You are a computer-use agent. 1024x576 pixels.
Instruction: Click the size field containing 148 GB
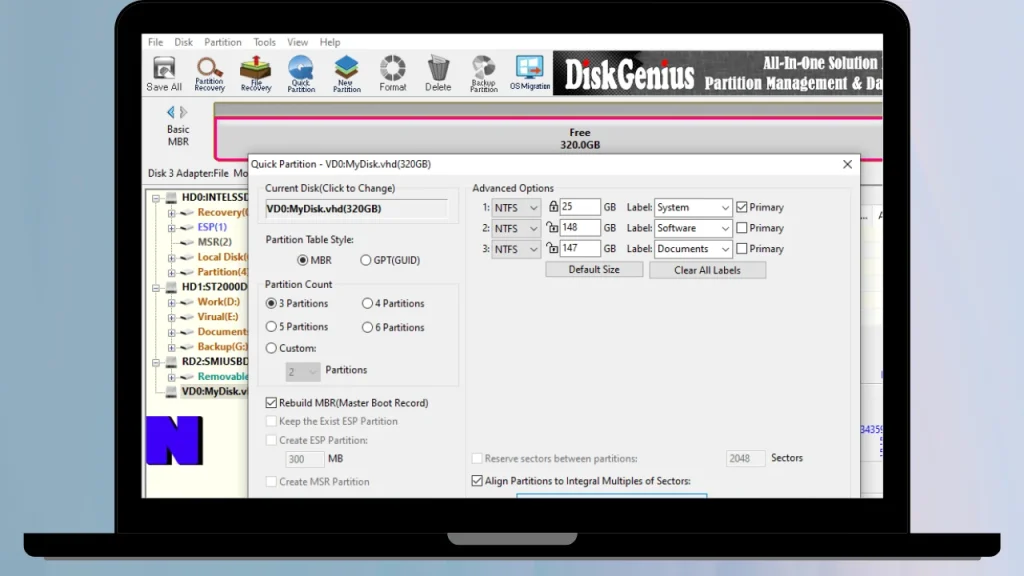tap(579, 228)
